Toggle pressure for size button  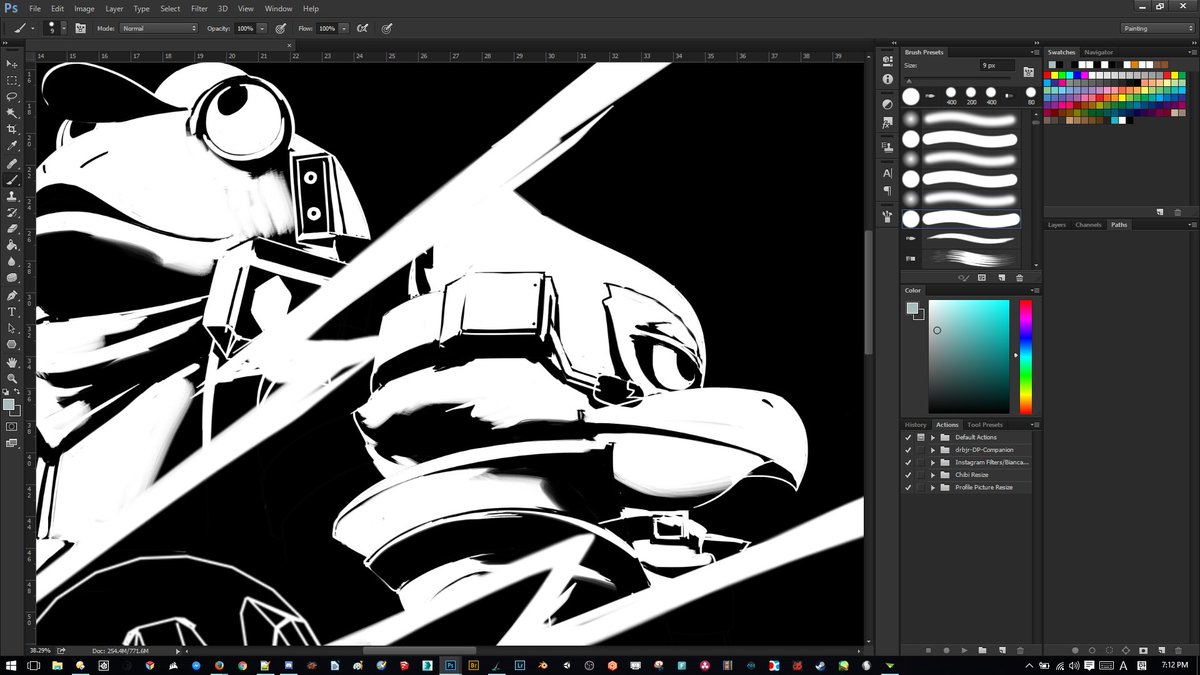tap(387, 28)
